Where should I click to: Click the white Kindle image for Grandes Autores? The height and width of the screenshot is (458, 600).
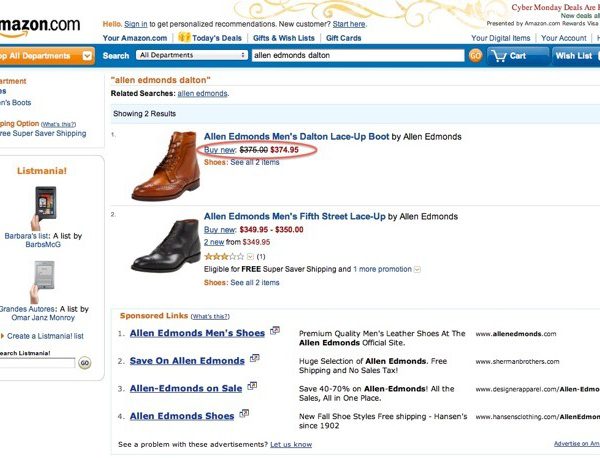[x=45, y=275]
